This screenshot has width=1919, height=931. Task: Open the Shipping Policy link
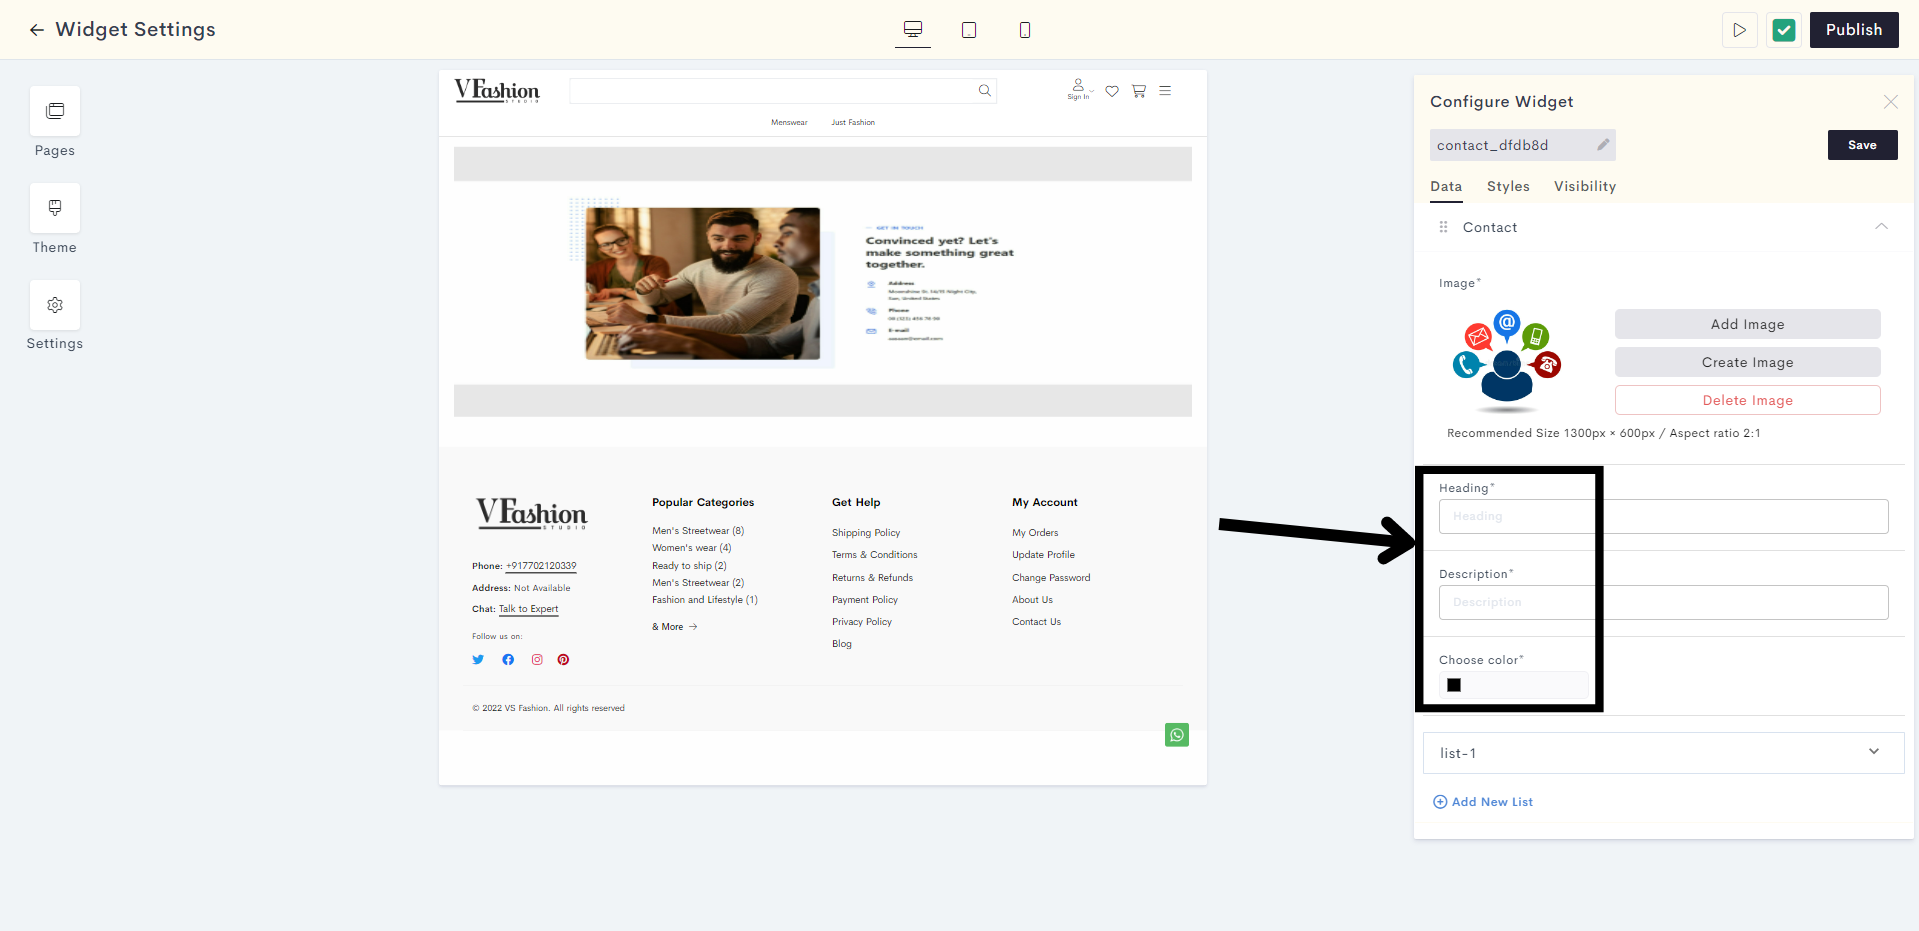coord(866,533)
